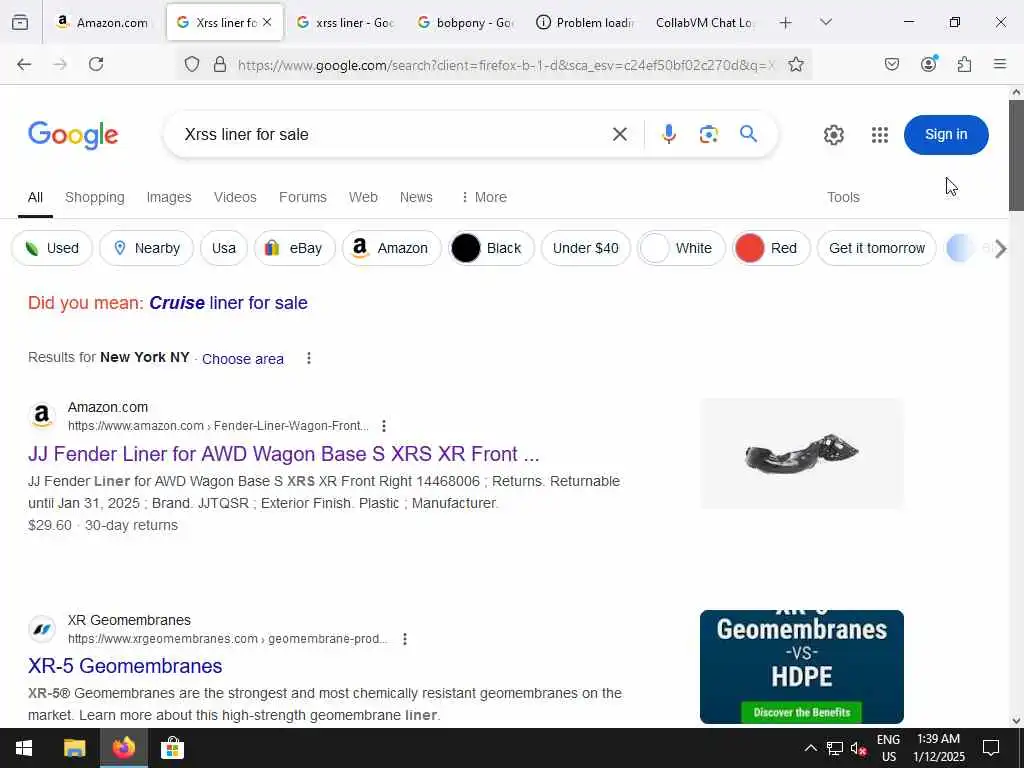Open a new browser tab
The height and width of the screenshot is (768, 1024).
[x=786, y=23]
